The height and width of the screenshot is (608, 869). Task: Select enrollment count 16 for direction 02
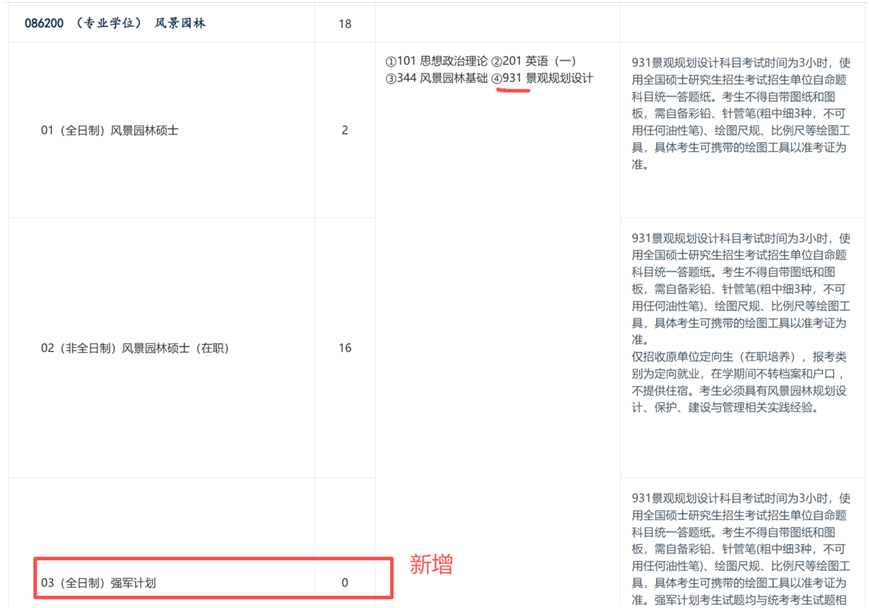(x=345, y=348)
